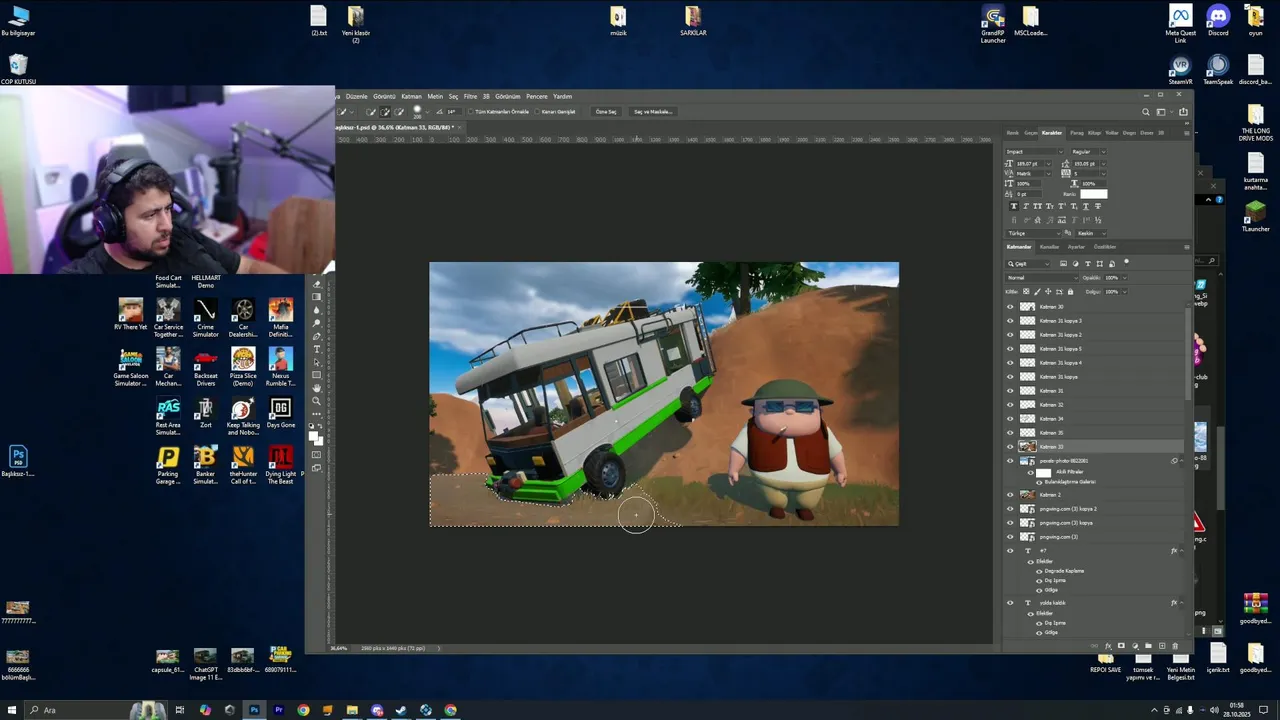
Task: Create a new layer icon
Action: 1162,645
